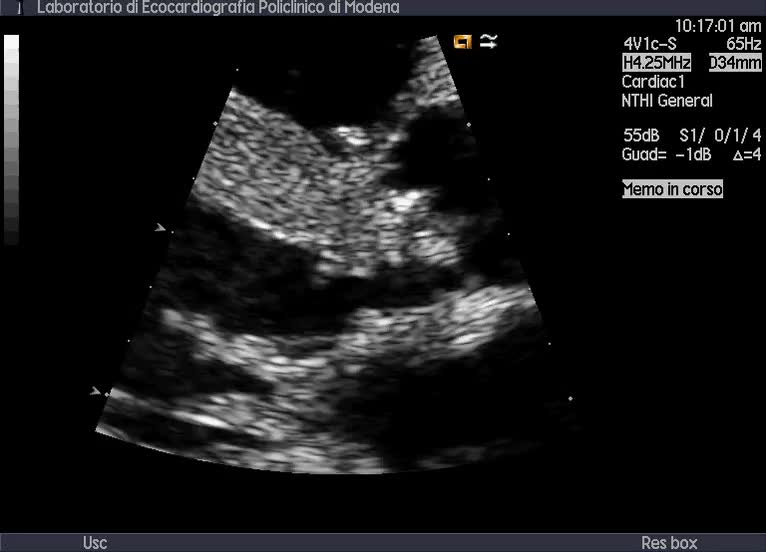Screen dimensions: 766x552
Task: Click the orange probe orientation marker icon
Action: click(x=462, y=41)
